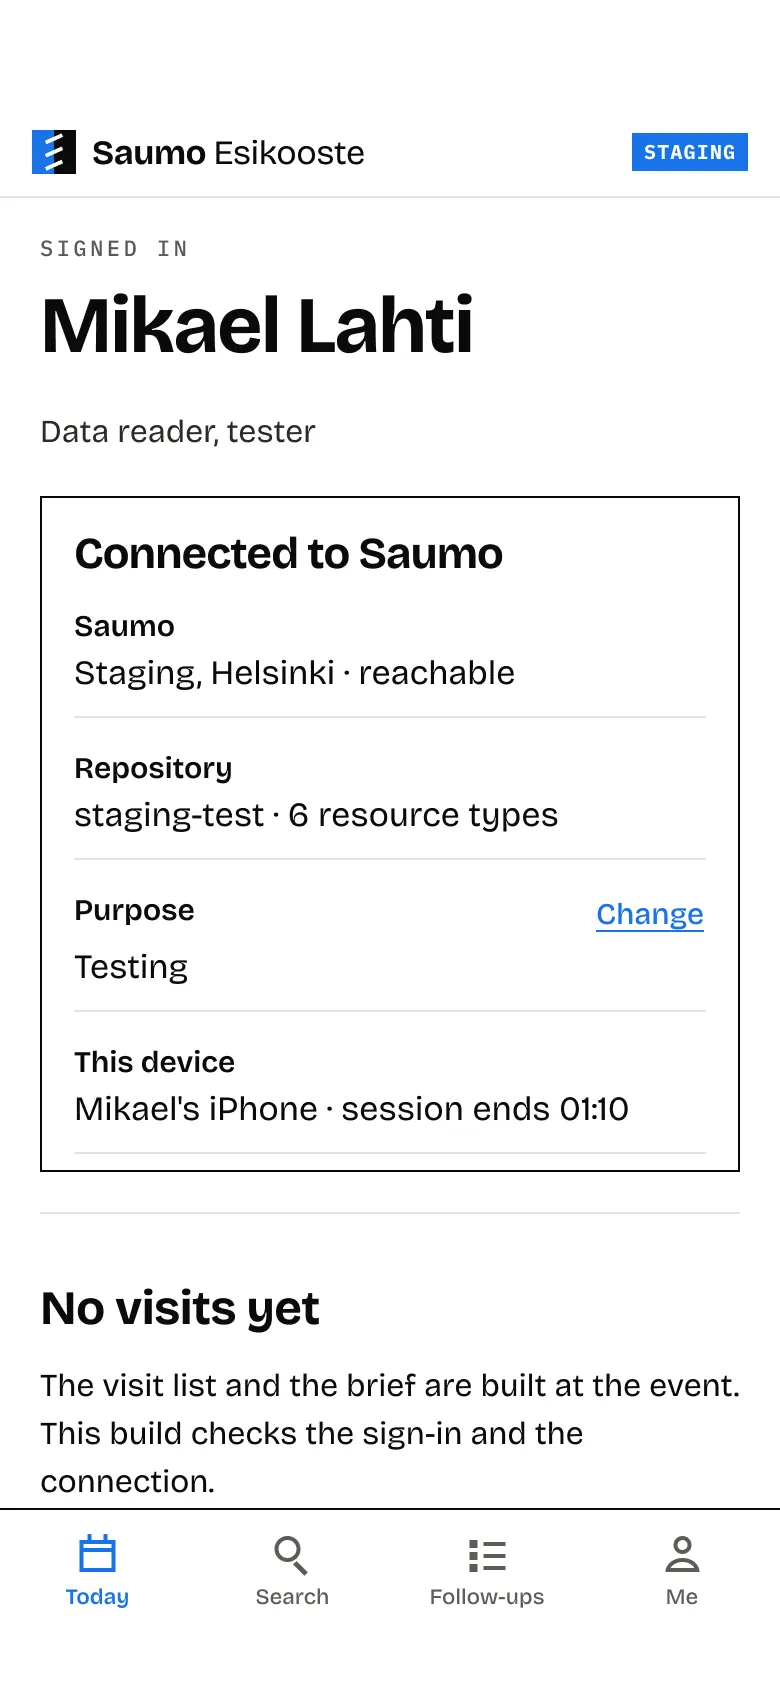The image size is (780, 1688).
Task: Select the Mikael Lahti name heading
Action: pos(257,326)
